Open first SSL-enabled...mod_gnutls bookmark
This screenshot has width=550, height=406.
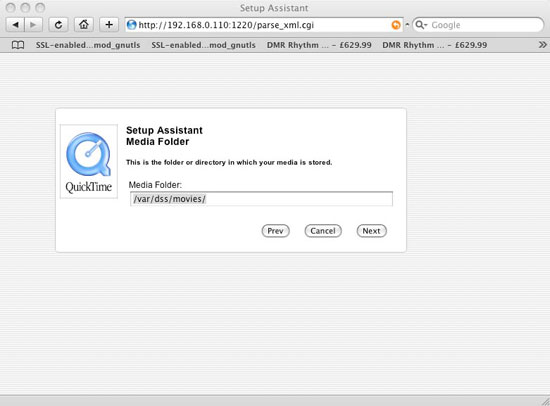(88, 45)
